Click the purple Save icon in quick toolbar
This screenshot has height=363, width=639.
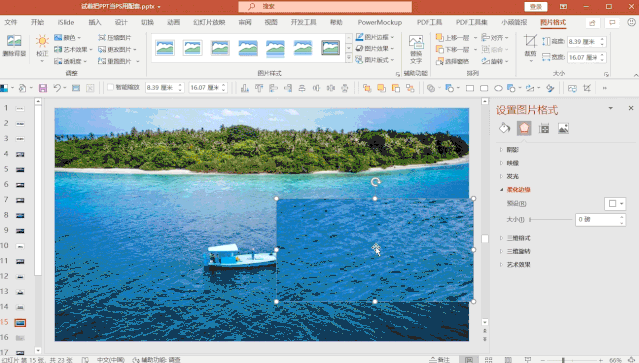(43, 88)
